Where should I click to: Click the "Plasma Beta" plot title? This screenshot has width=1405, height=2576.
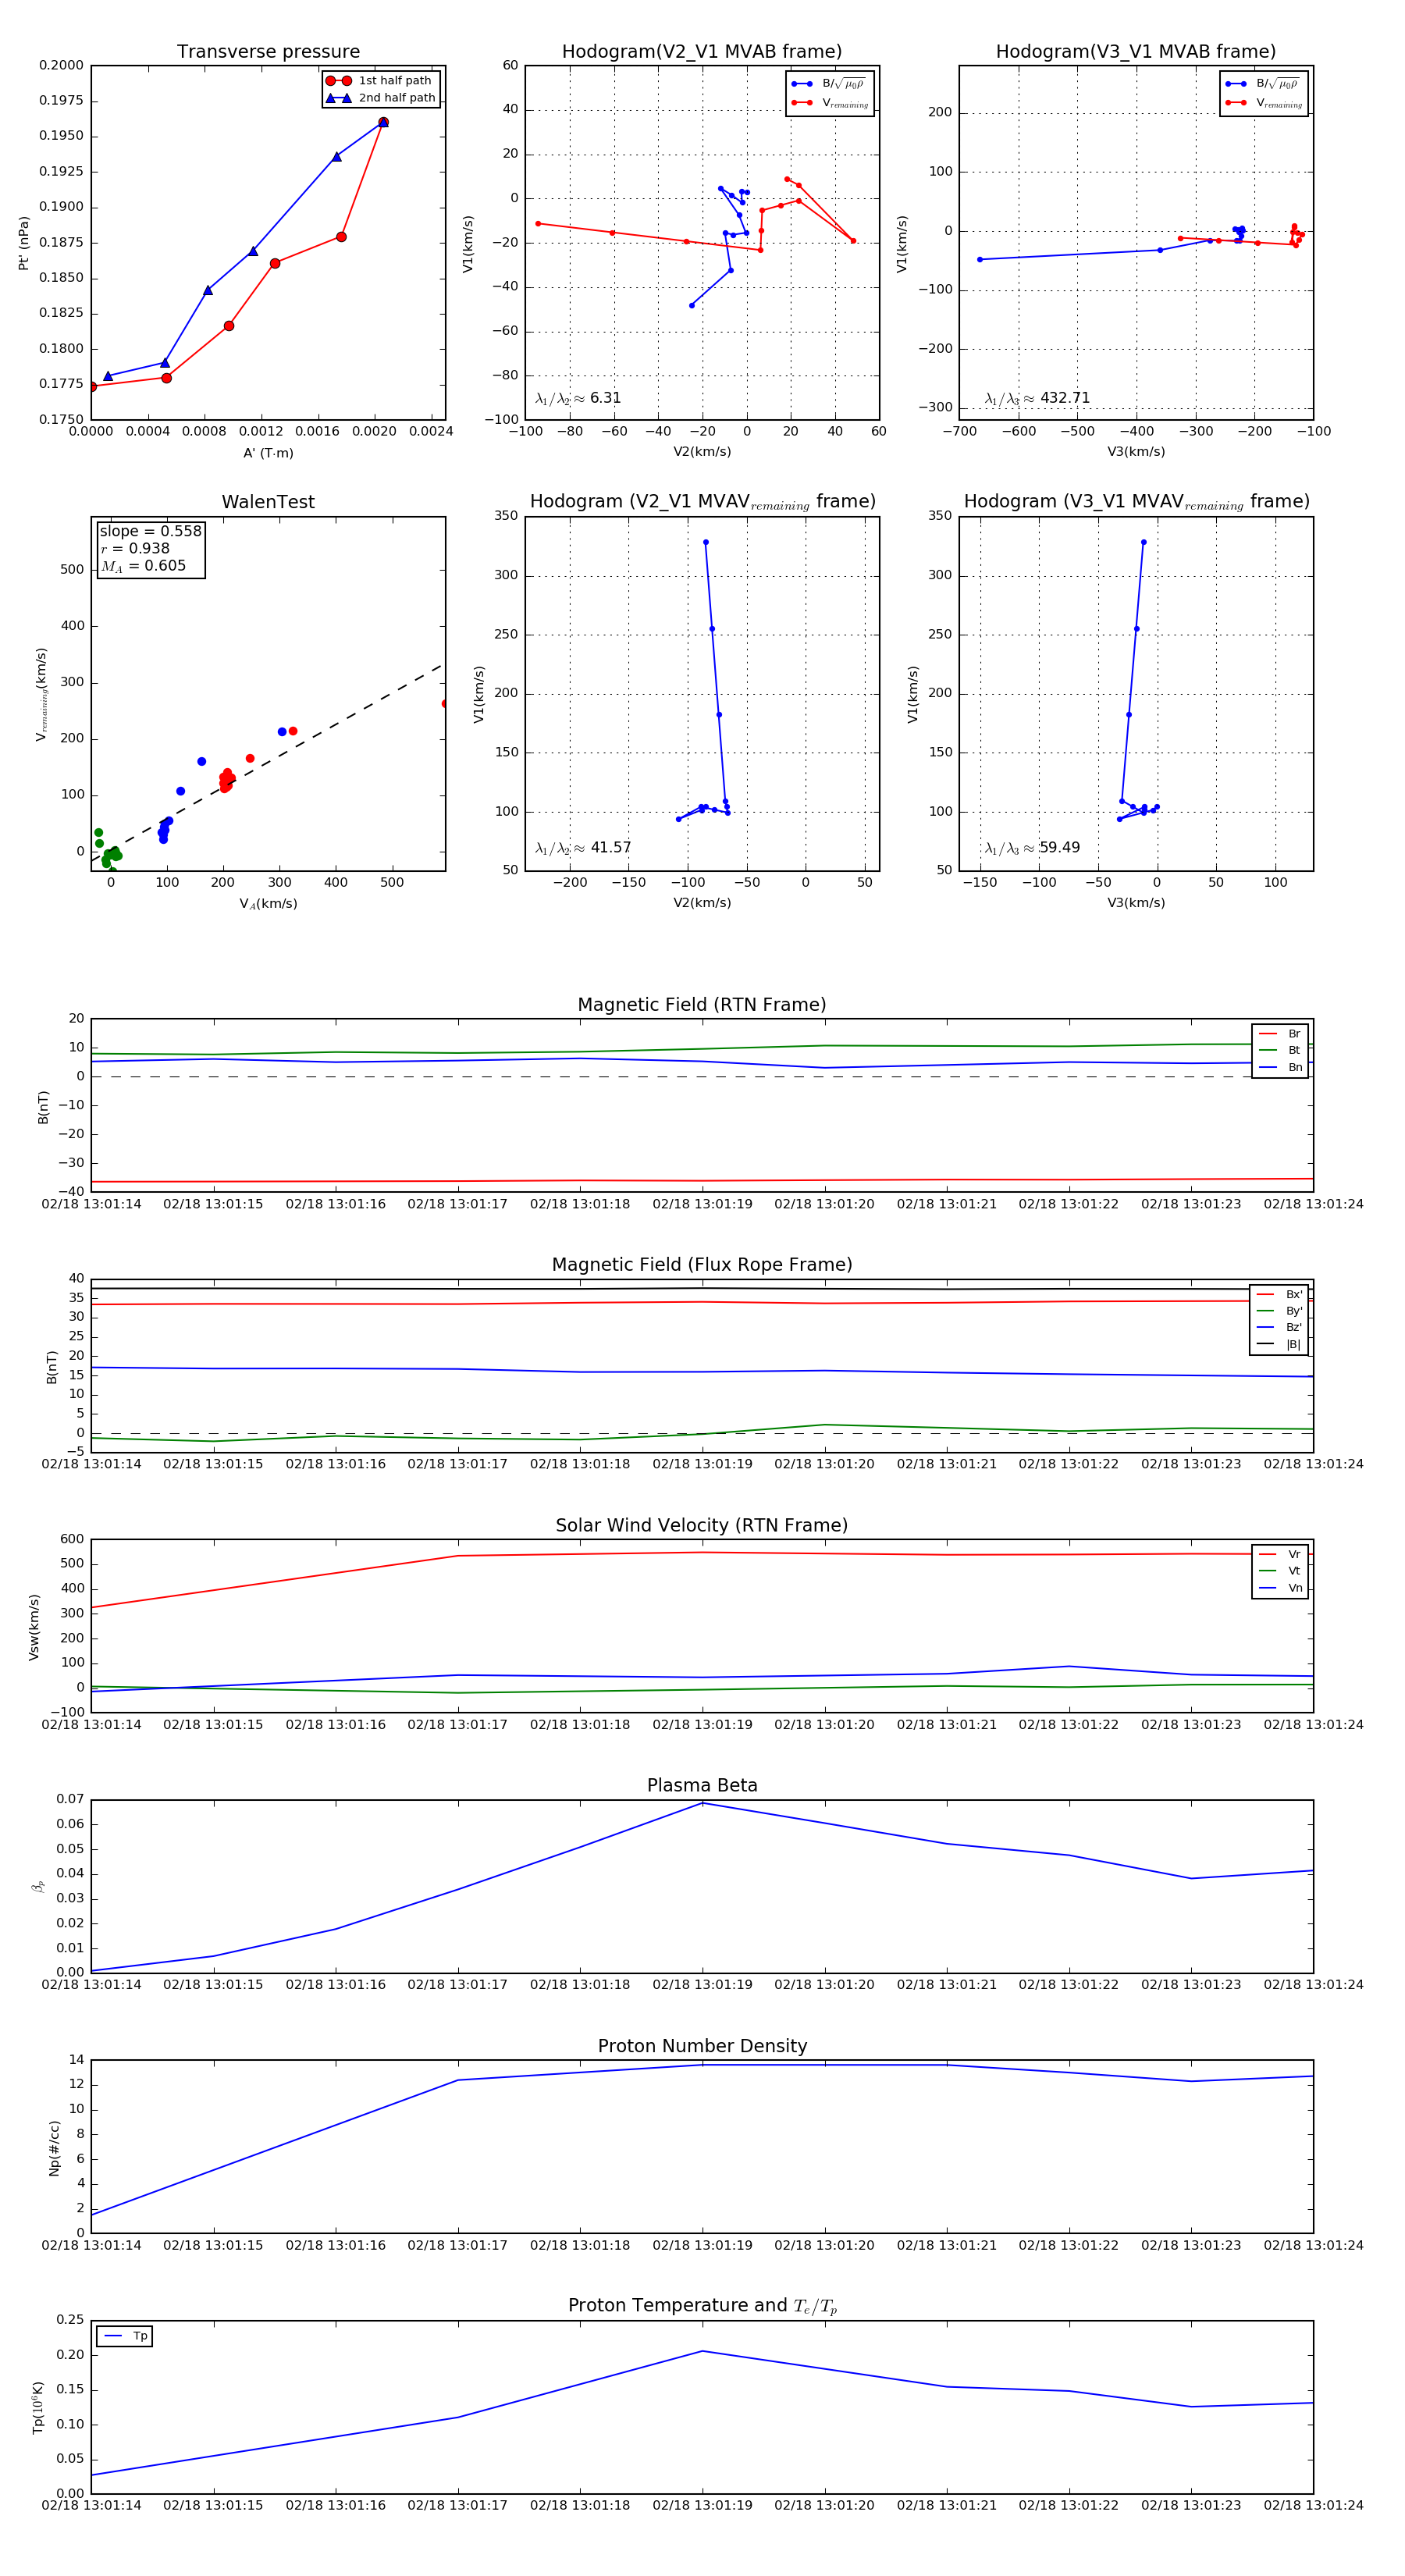(x=702, y=1785)
